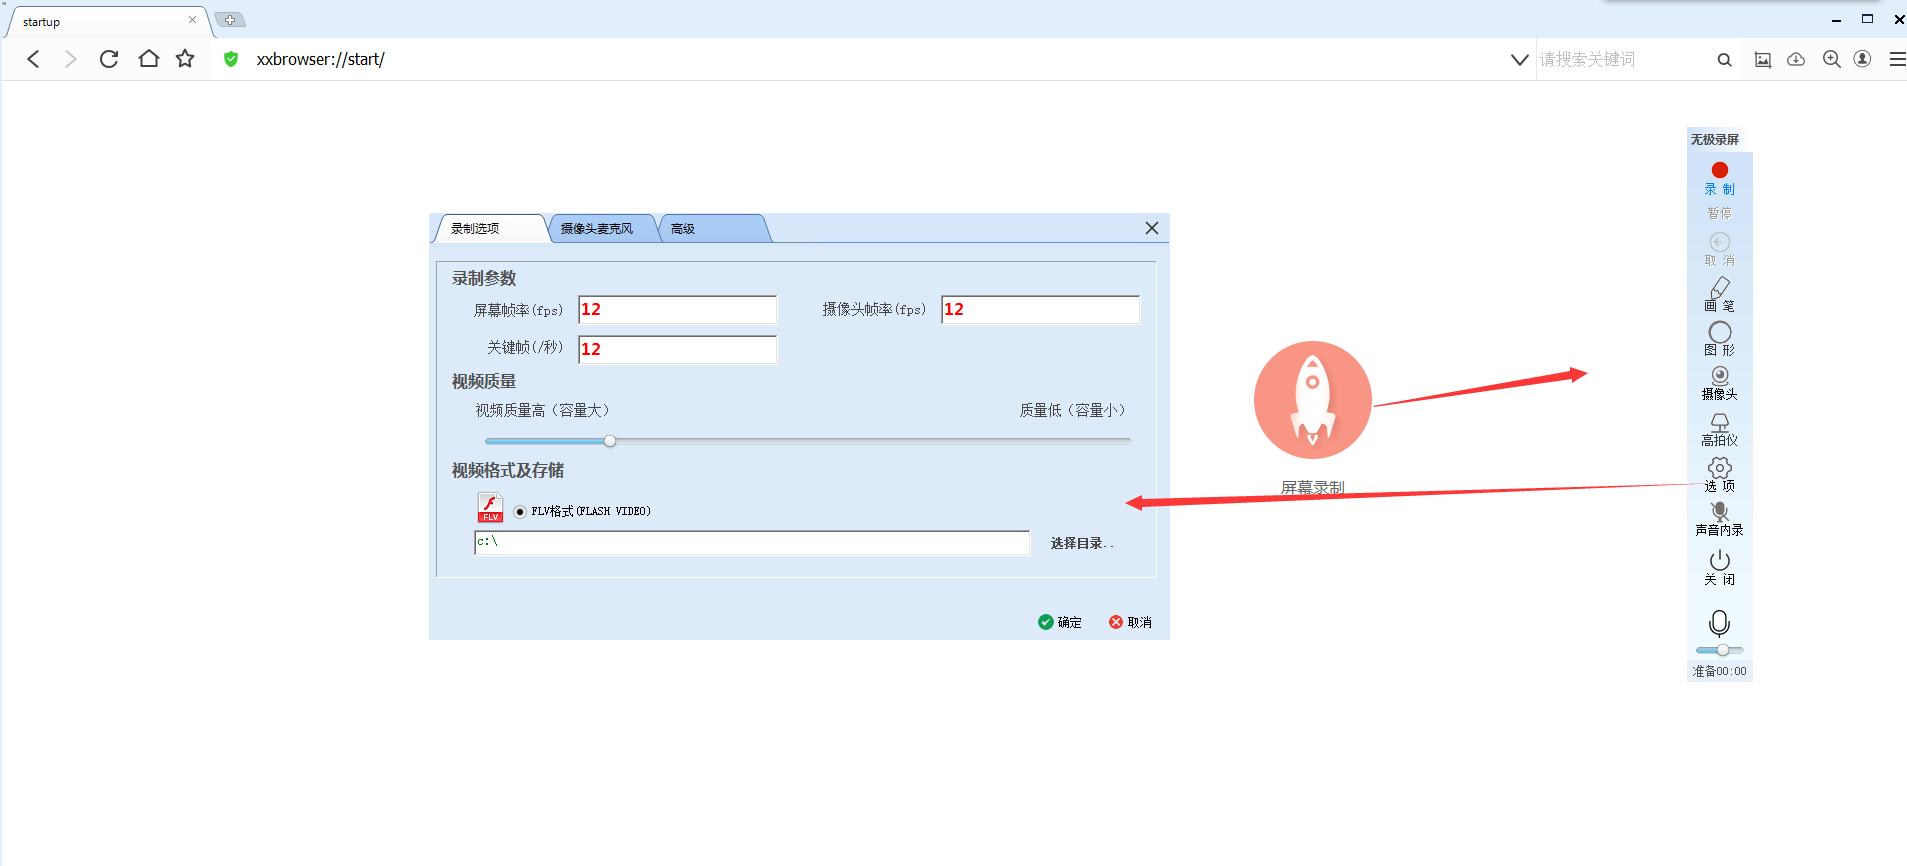Click the 取消 cancel button in dialog
This screenshot has height=866, width=1907.
pos(1130,622)
